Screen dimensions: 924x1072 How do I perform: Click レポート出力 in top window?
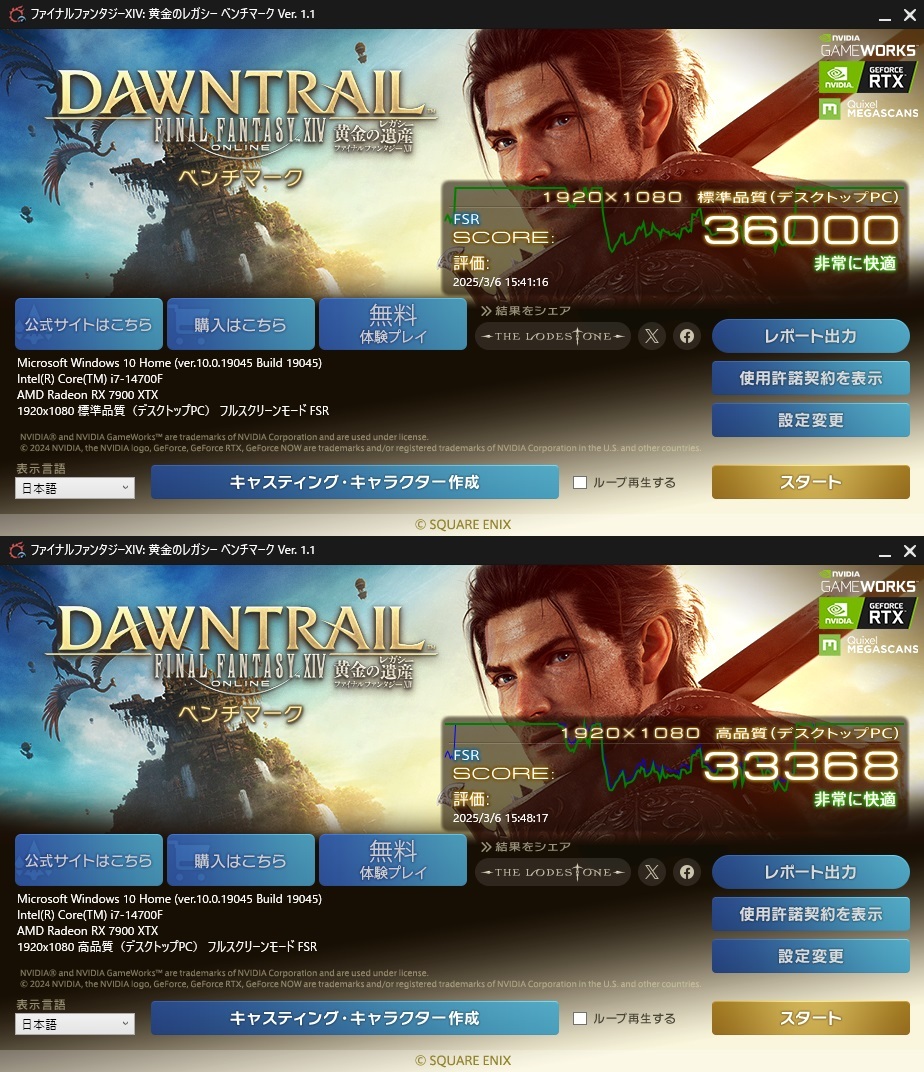click(x=811, y=336)
